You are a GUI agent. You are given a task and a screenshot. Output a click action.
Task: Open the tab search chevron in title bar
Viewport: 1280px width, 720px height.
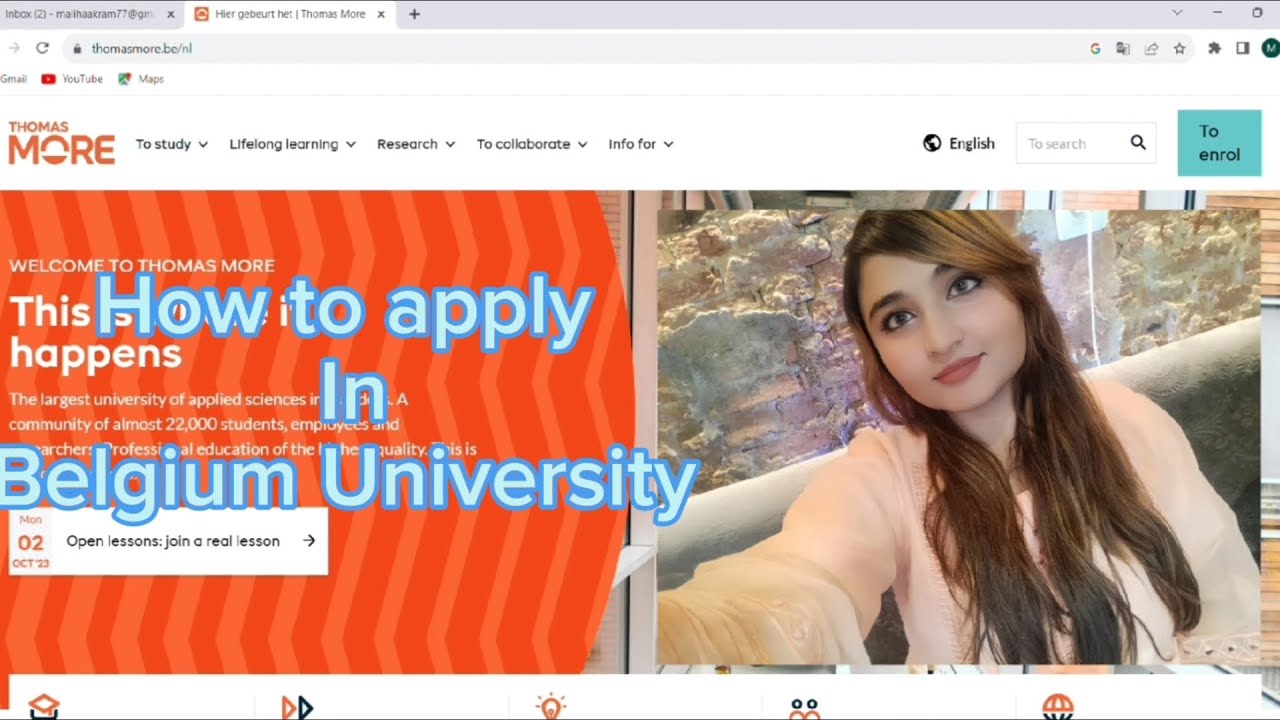pos(1177,13)
